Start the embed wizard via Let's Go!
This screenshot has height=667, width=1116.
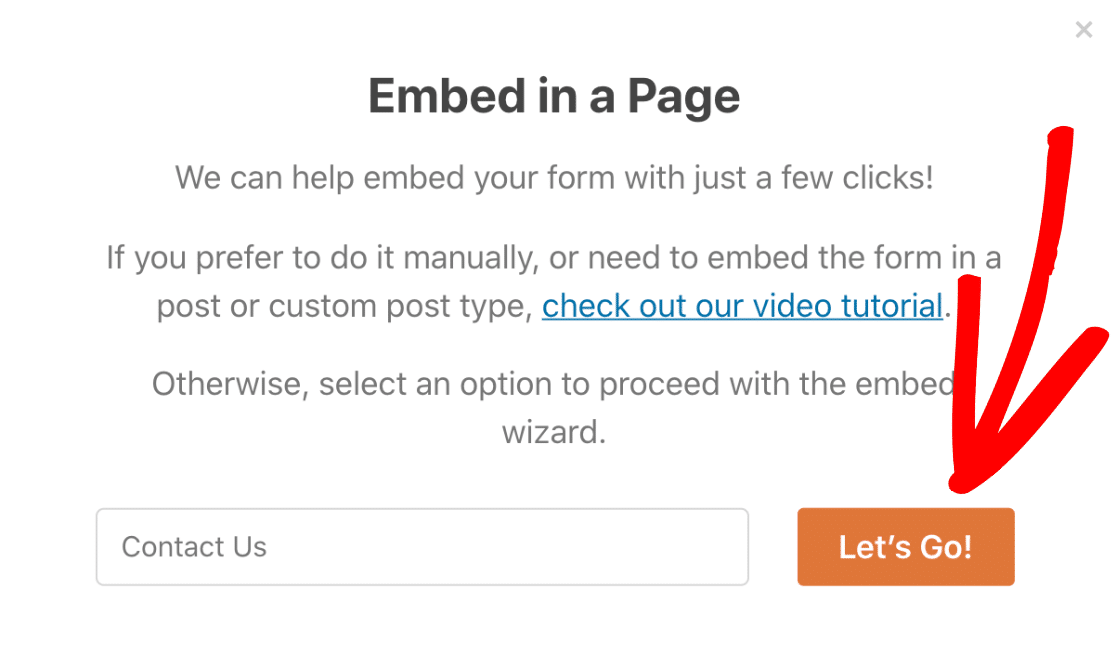(905, 547)
